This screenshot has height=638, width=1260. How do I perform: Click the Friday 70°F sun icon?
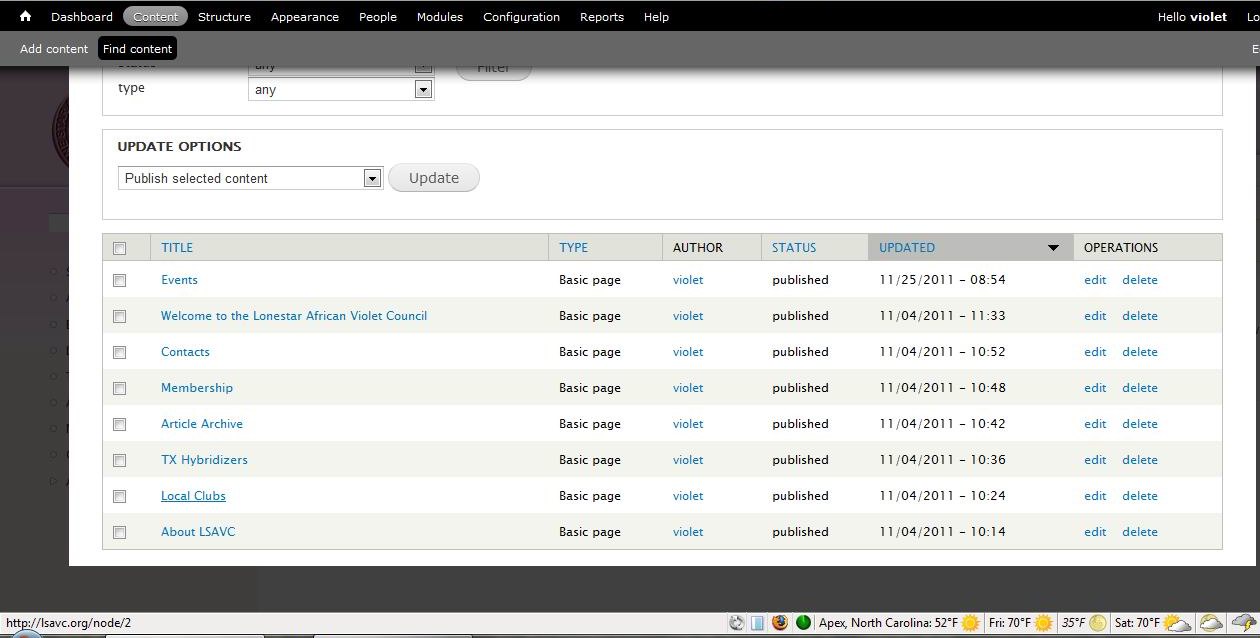tap(1044, 623)
